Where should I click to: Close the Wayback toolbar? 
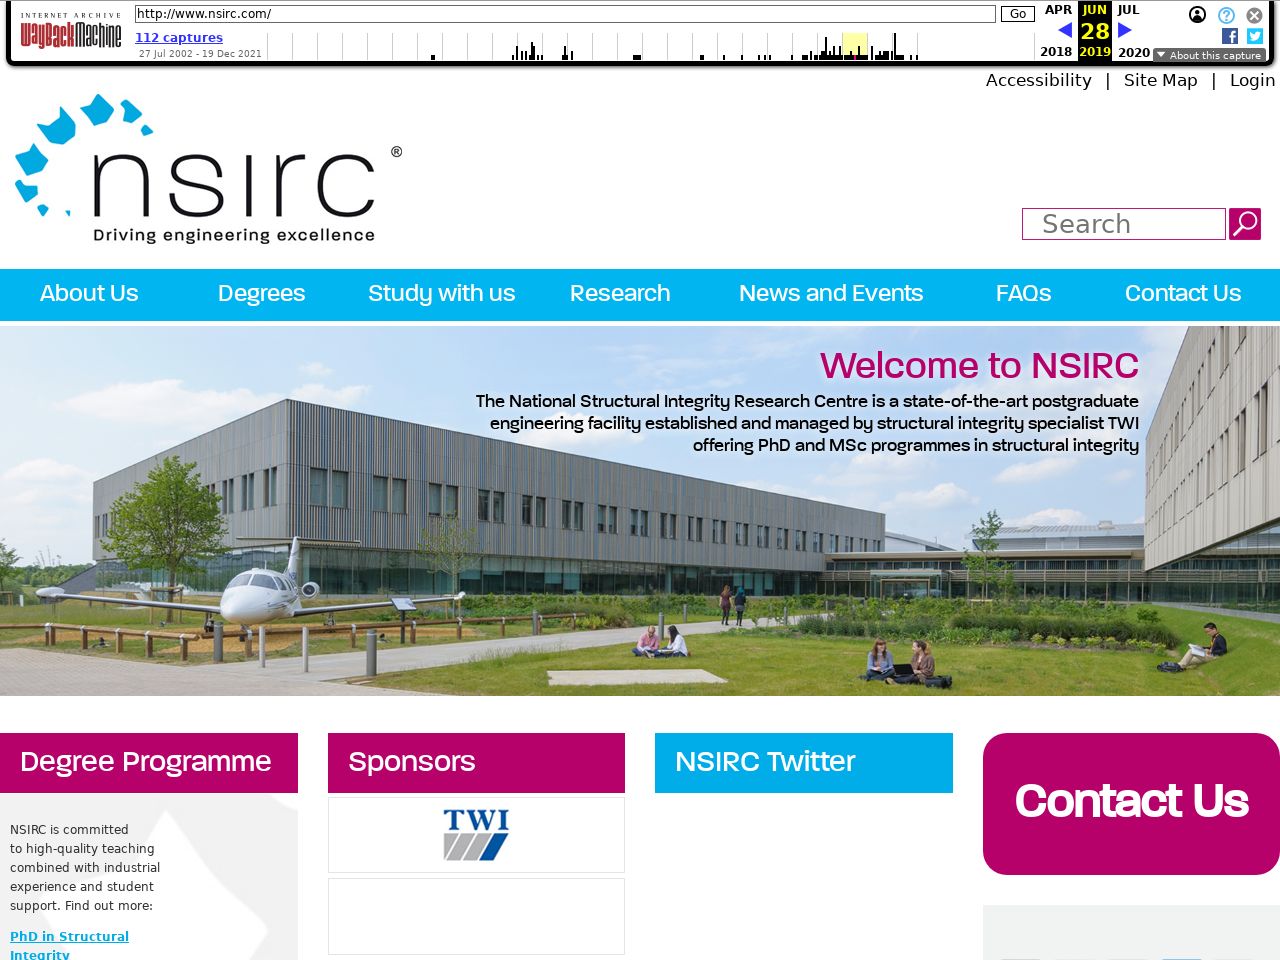click(x=1254, y=15)
